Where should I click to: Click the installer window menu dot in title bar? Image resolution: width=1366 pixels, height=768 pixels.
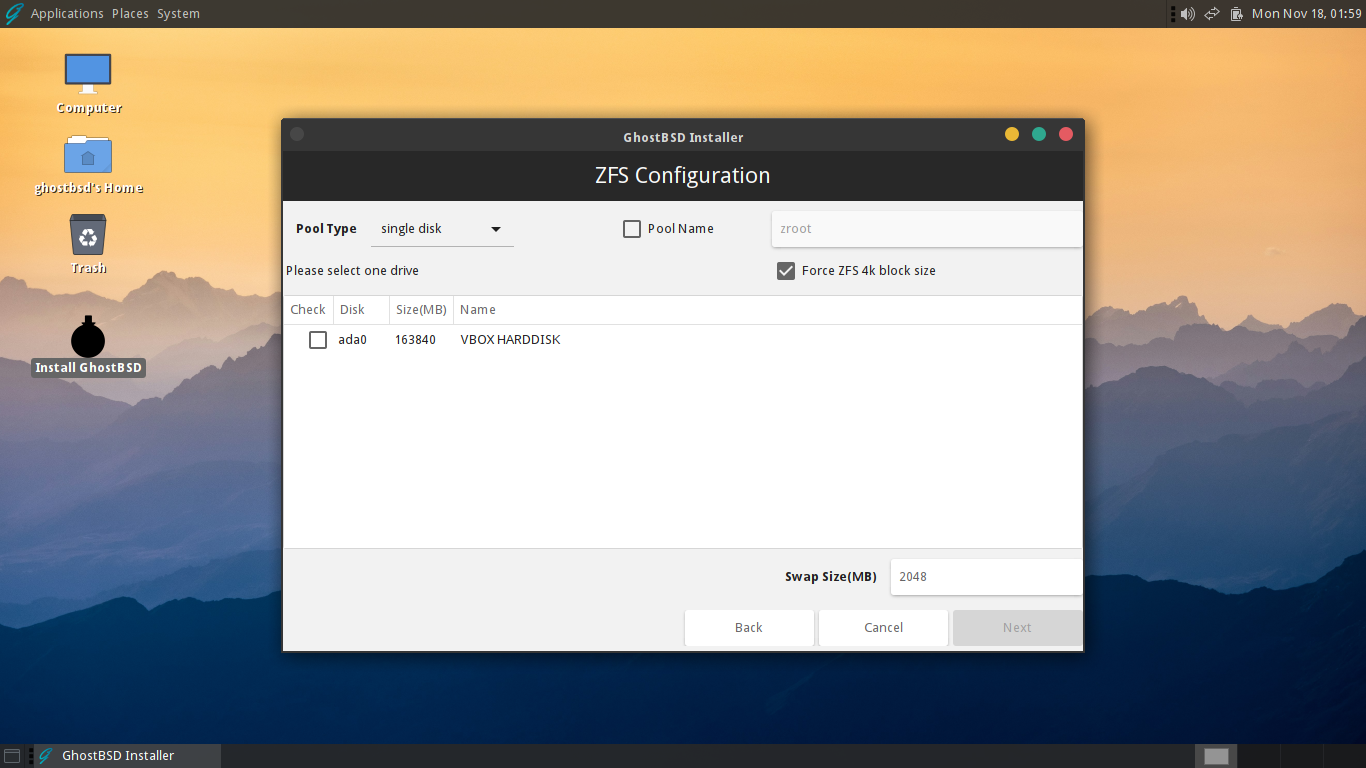[297, 134]
